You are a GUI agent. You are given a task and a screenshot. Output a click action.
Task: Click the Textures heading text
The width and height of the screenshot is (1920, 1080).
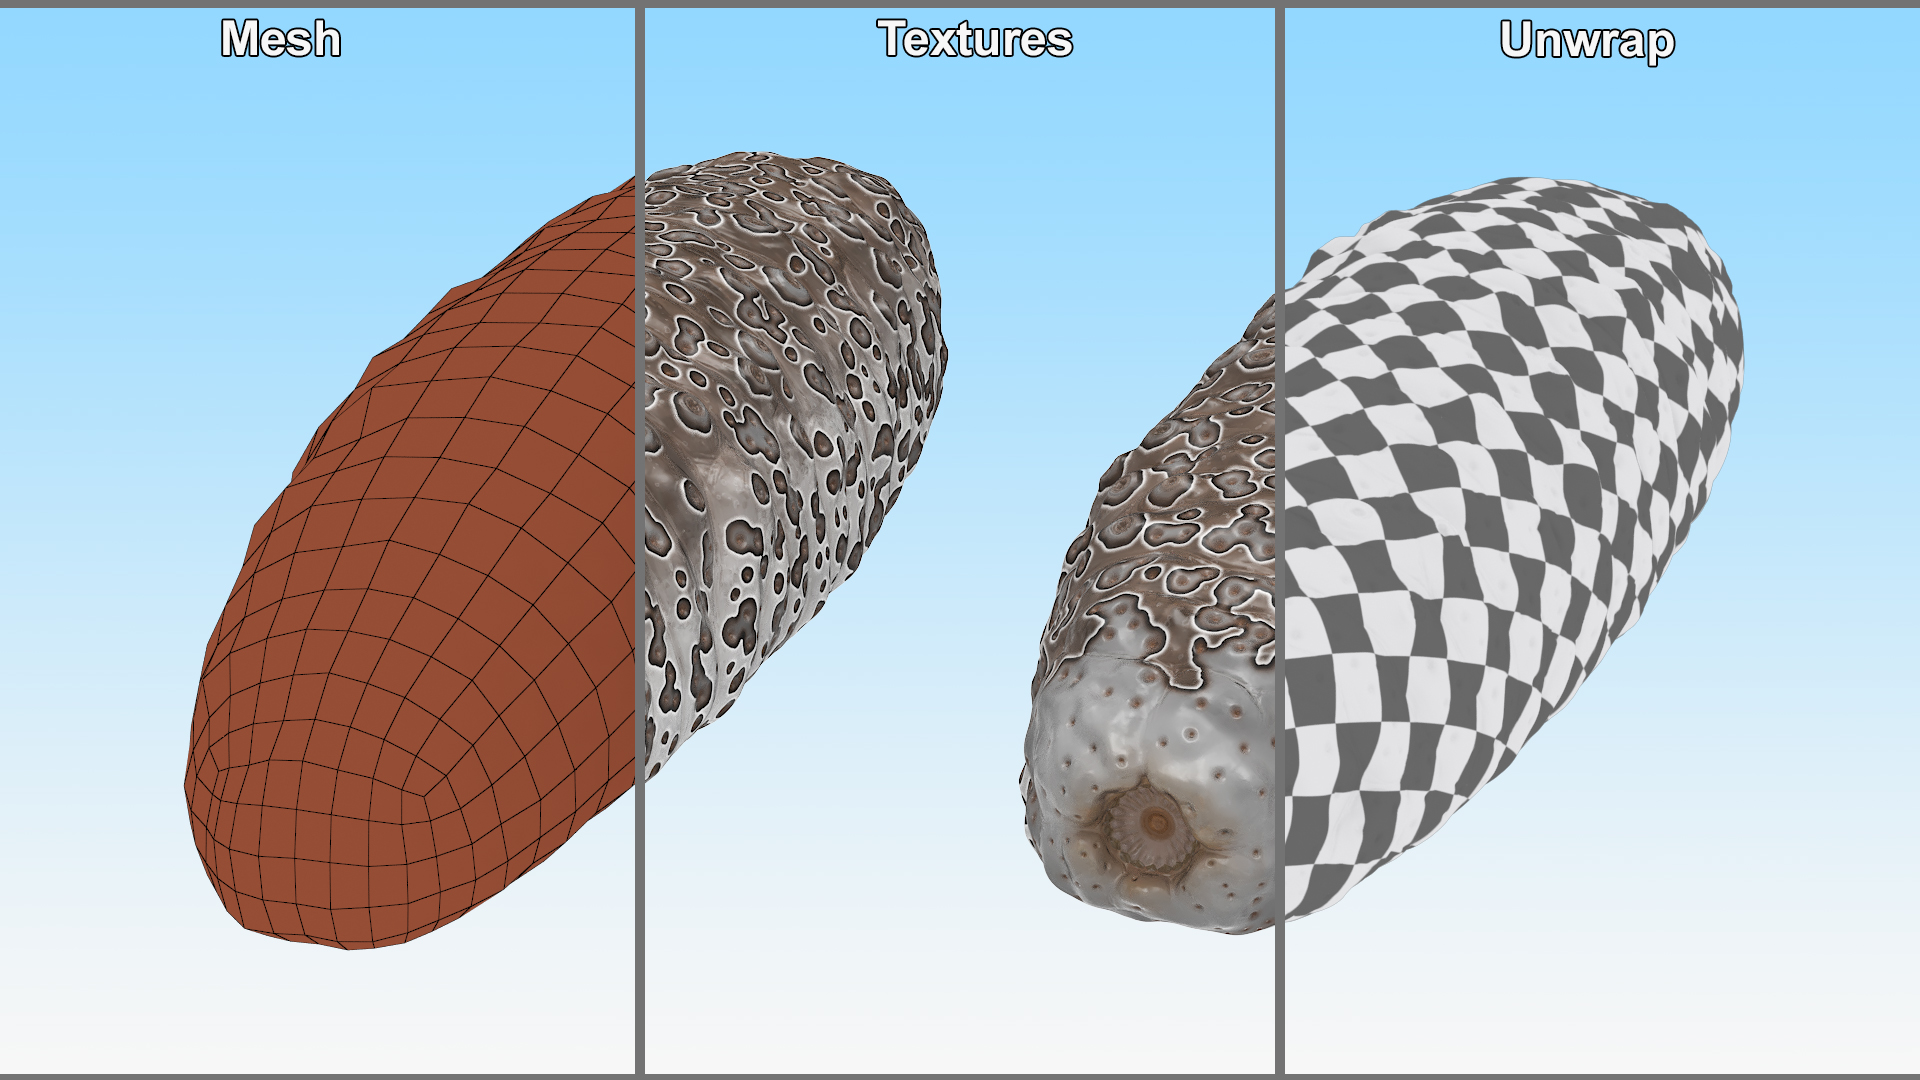[975, 40]
